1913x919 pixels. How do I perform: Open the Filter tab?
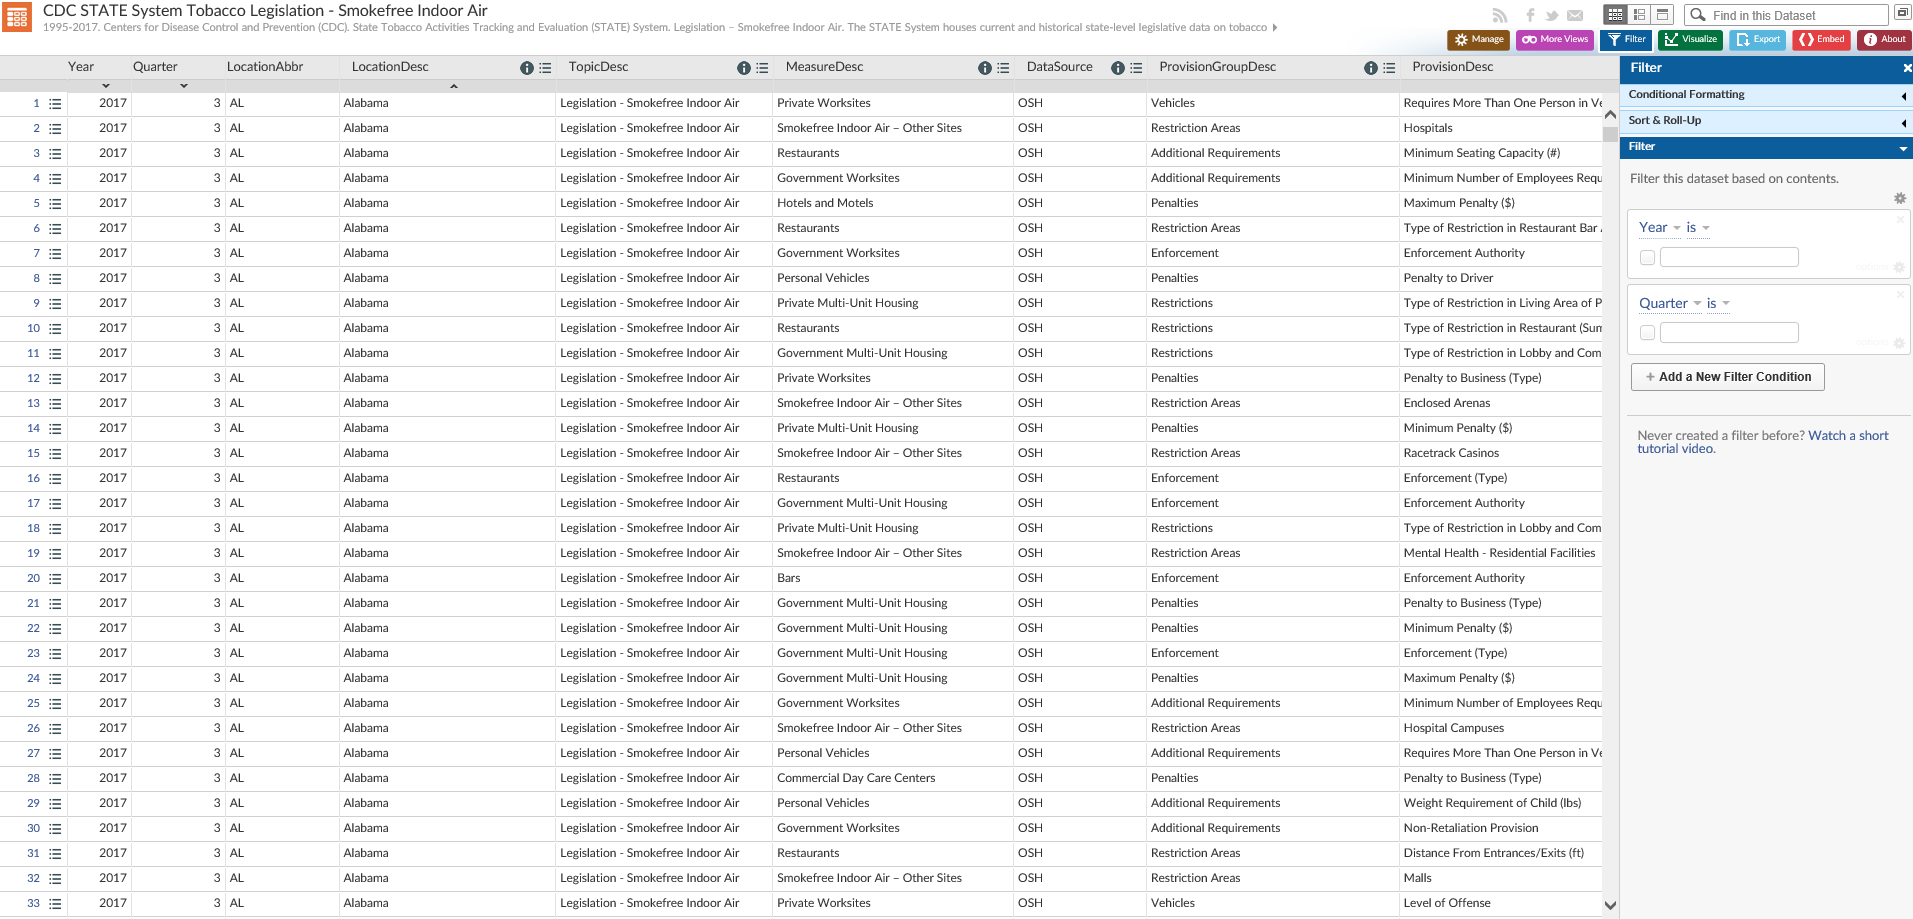pyautogui.click(x=1626, y=40)
